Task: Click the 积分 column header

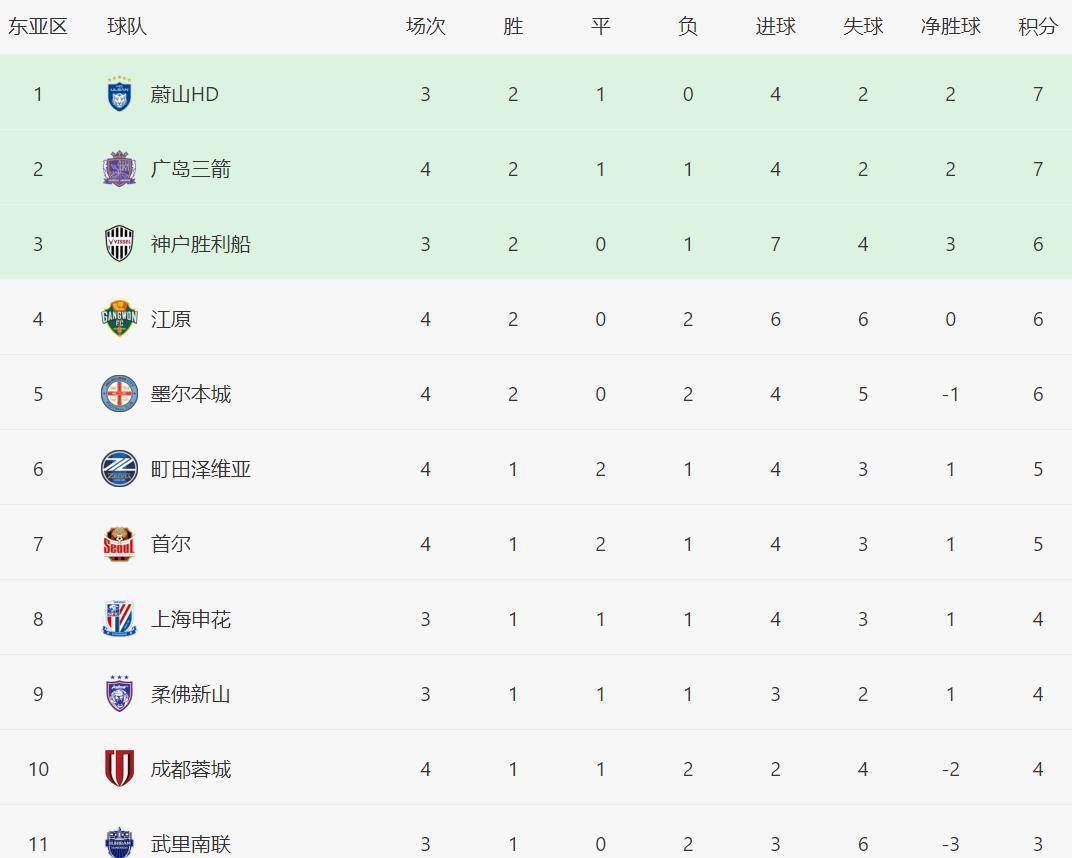Action: tap(1037, 27)
